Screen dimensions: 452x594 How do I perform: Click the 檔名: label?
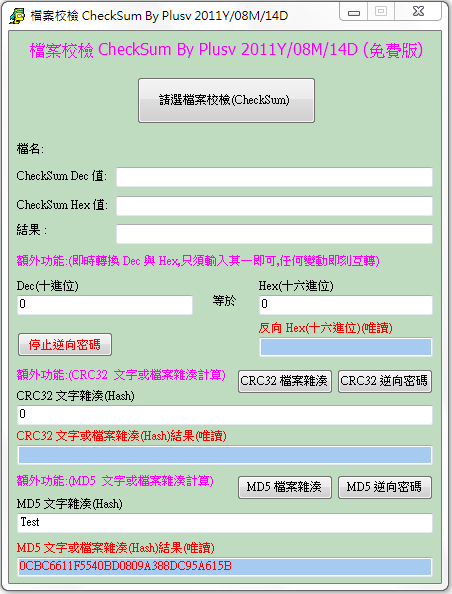click(x=30, y=148)
